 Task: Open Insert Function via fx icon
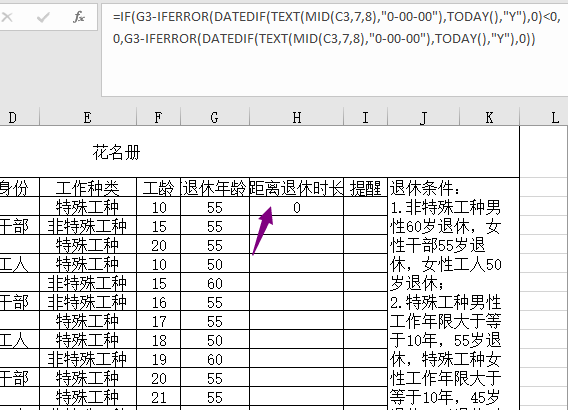79,17
